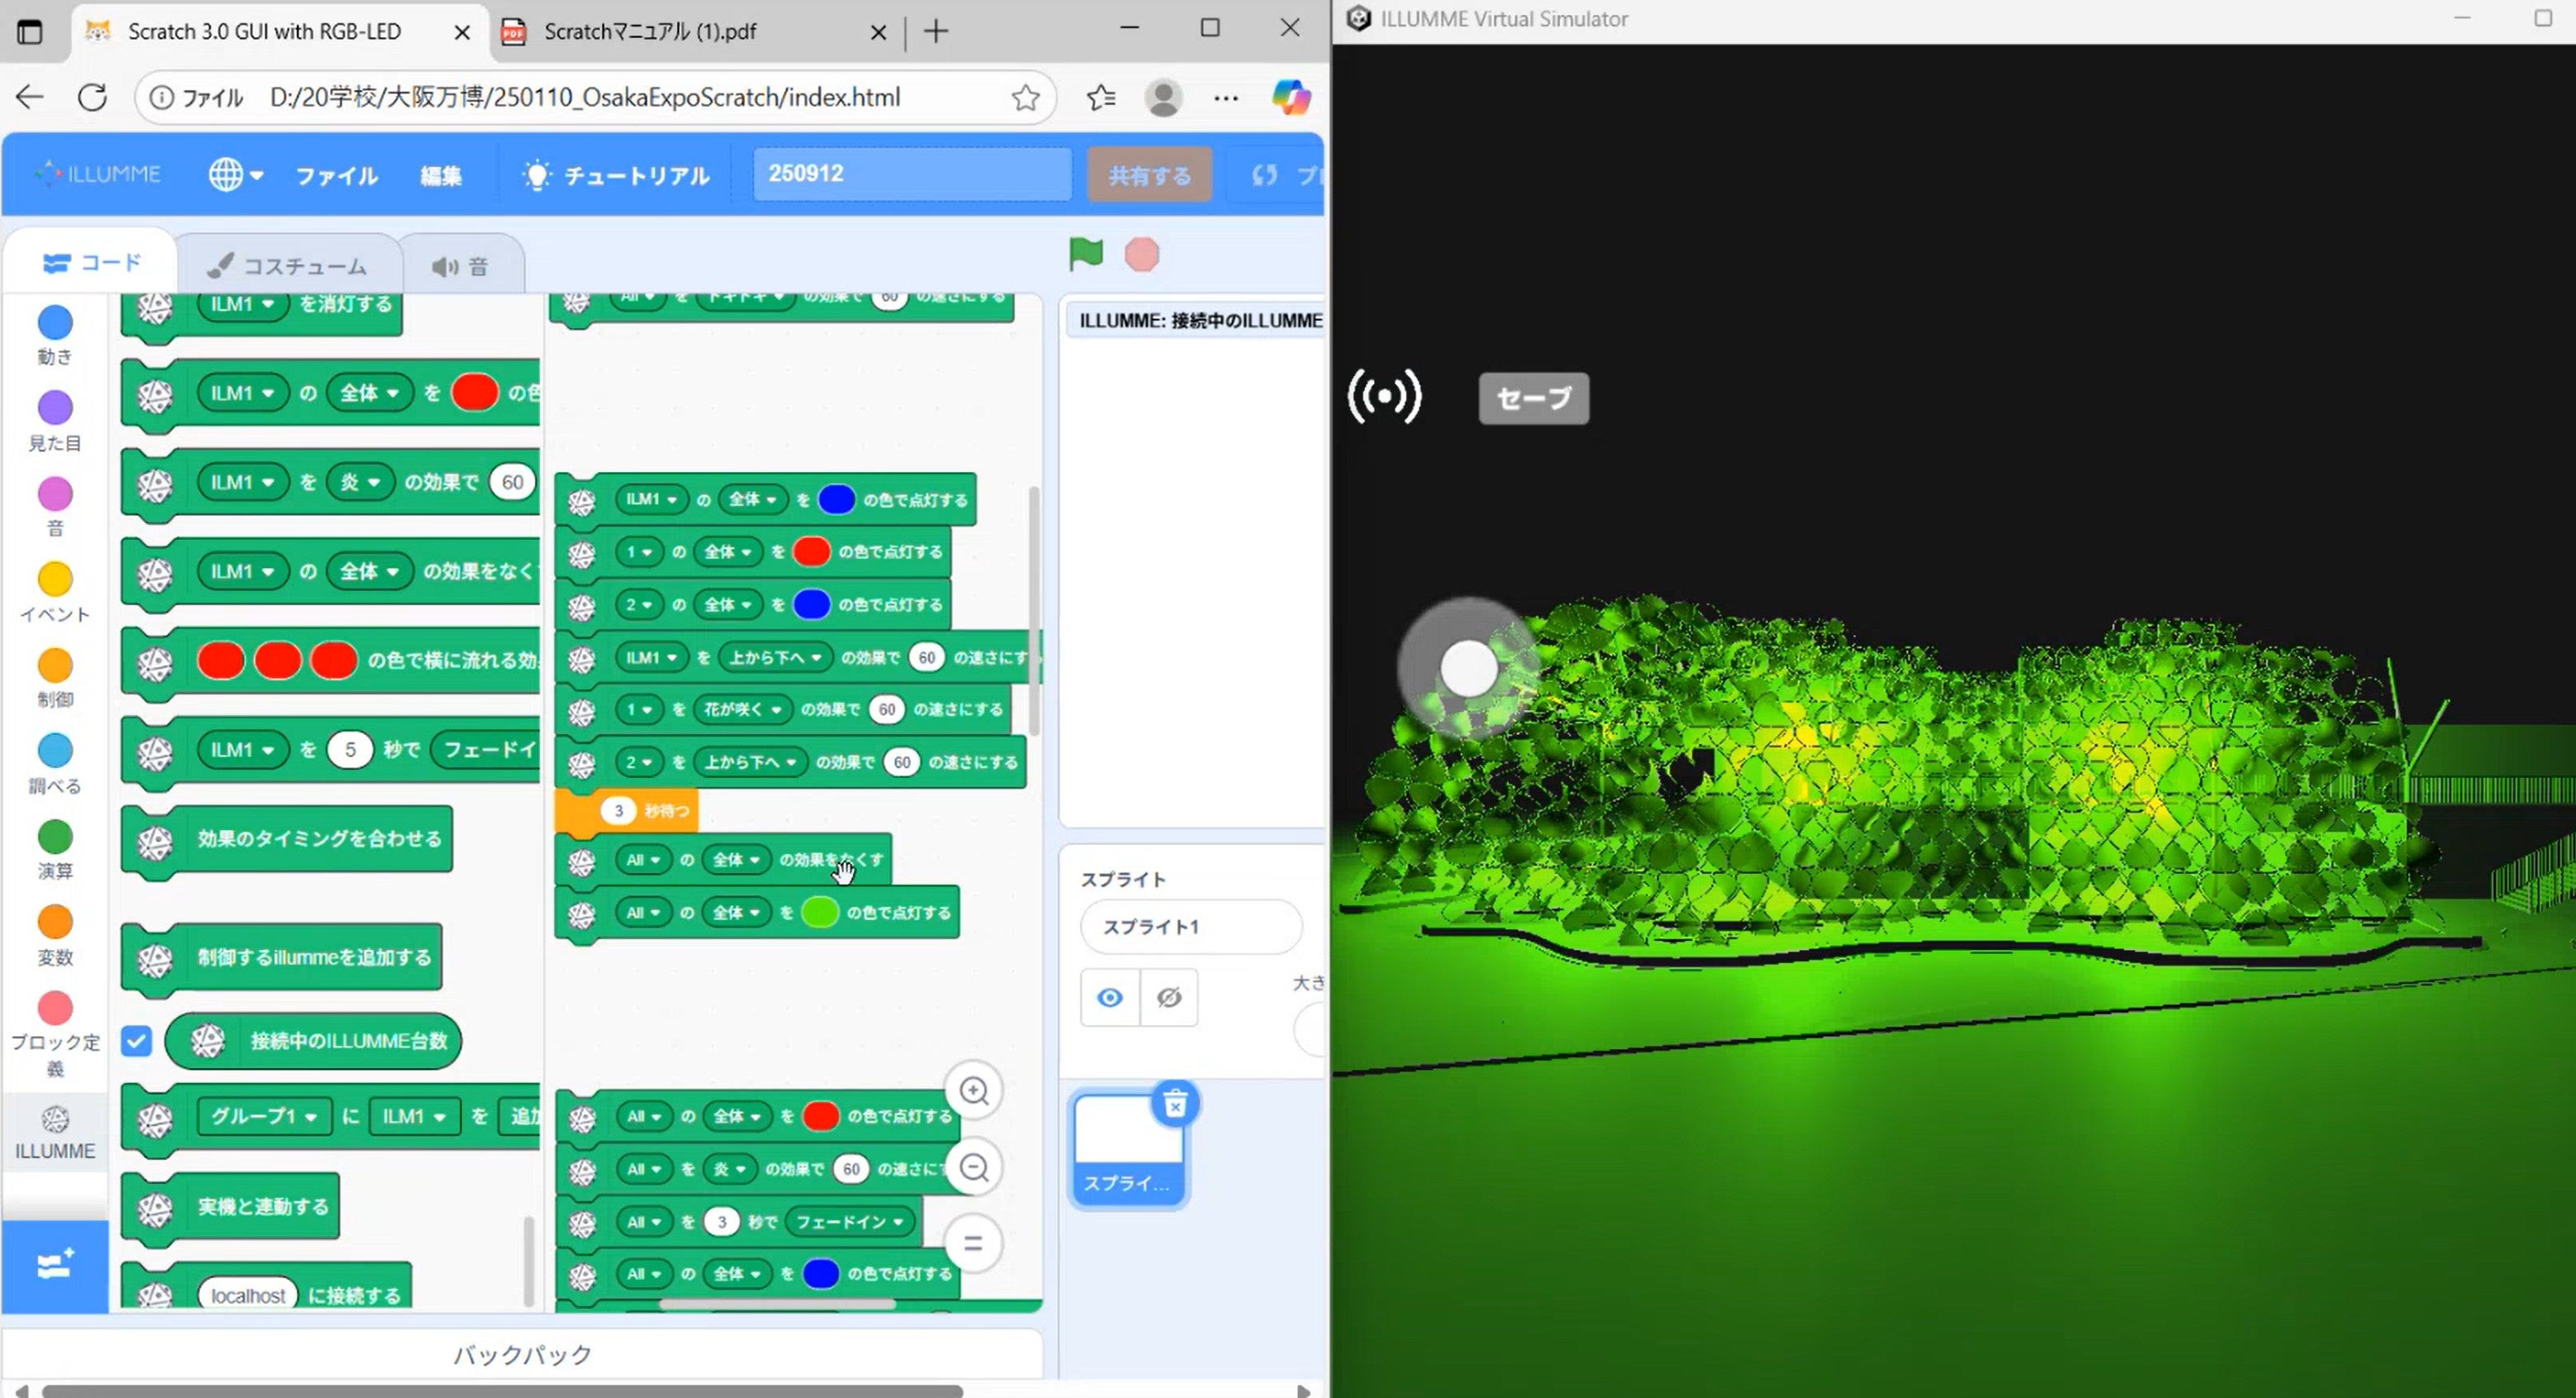Click the zoom out workspace icon
The height and width of the screenshot is (1398, 2576).
[x=973, y=1167]
